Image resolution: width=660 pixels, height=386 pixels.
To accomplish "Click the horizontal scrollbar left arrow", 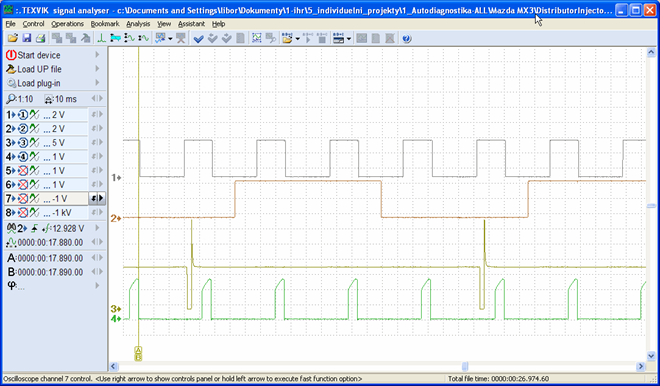I will tap(113, 366).
